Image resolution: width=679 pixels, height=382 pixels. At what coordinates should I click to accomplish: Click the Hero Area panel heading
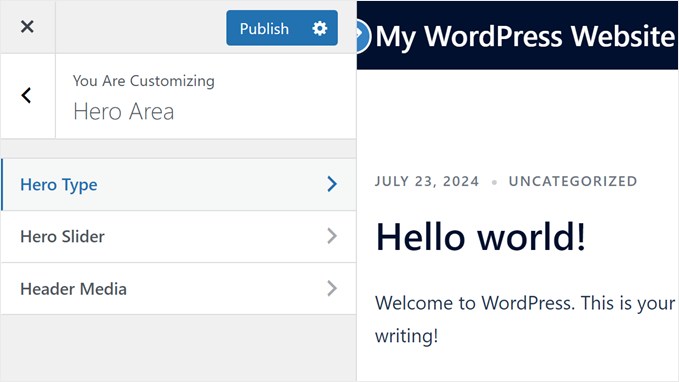tap(124, 112)
